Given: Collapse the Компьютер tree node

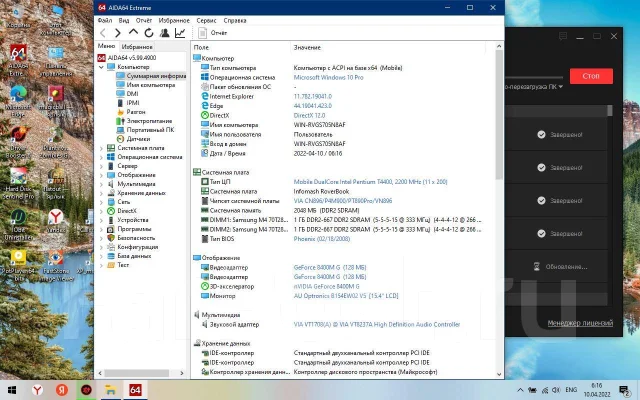Looking at the screenshot, I should click(x=101, y=67).
